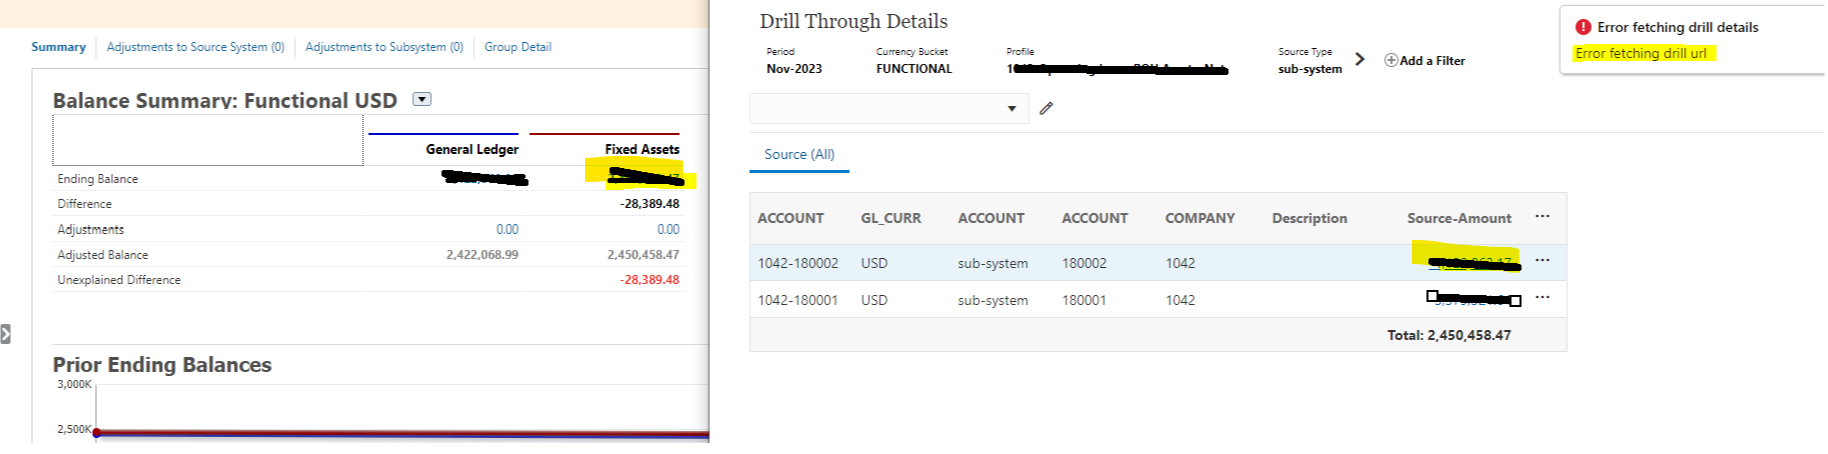
Task: Switch to Adjustments to Source System tab
Action: pos(195,47)
